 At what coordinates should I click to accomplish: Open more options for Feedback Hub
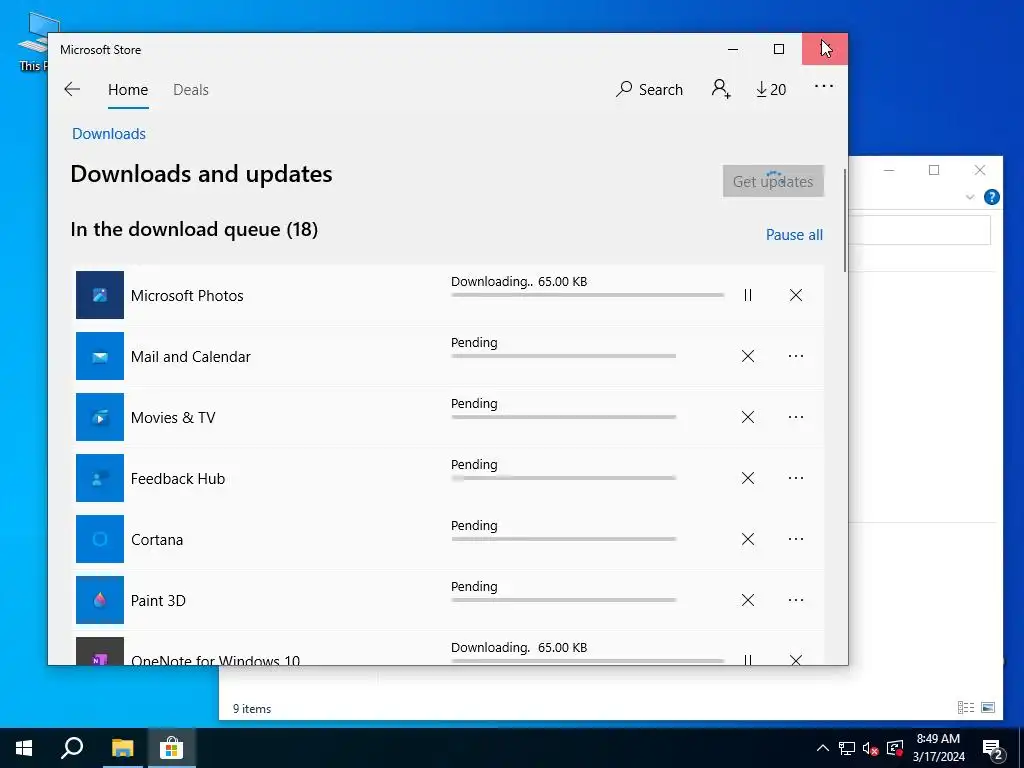click(x=795, y=478)
